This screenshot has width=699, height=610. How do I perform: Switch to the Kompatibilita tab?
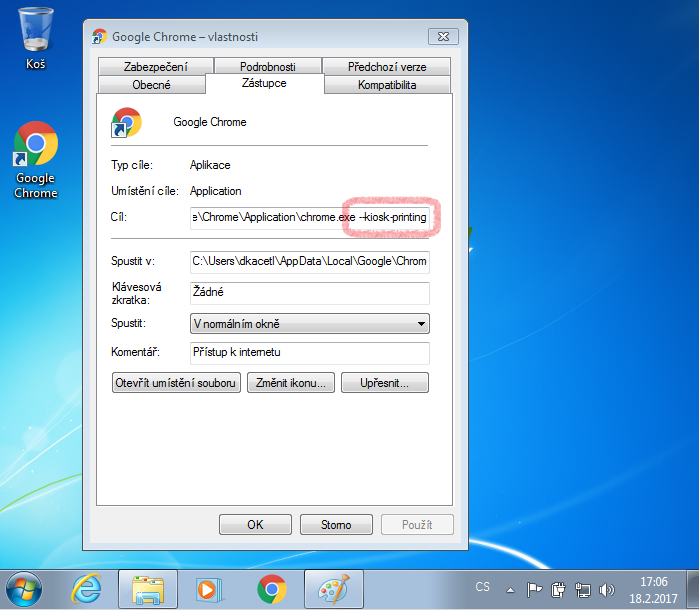[387, 85]
